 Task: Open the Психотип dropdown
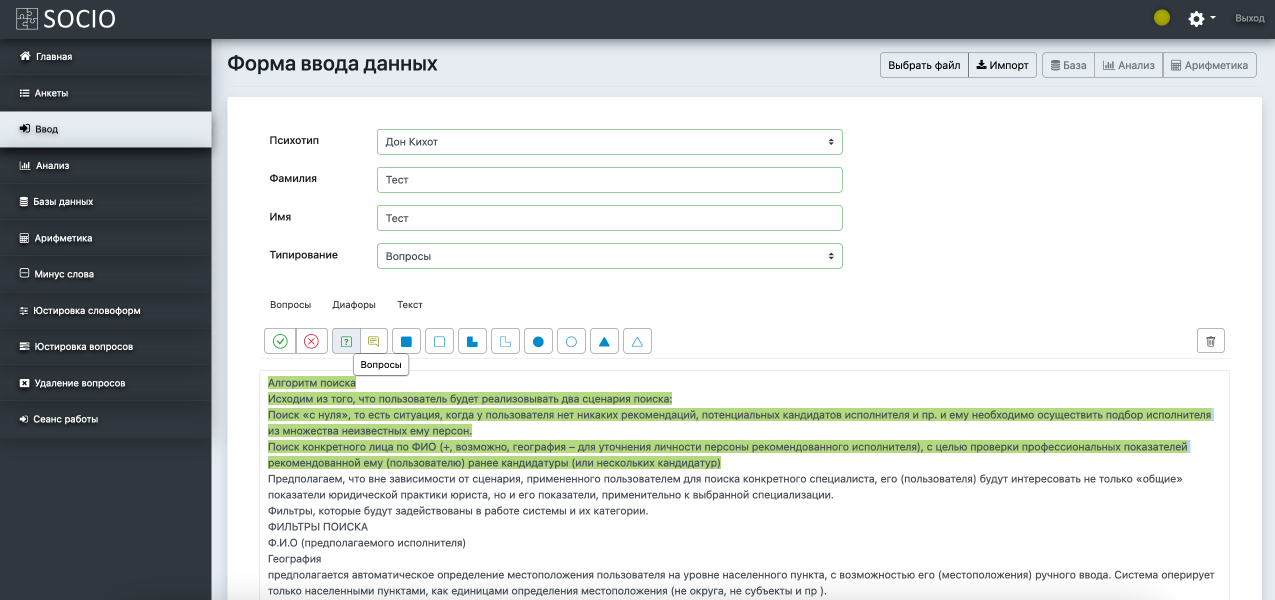tap(609, 142)
